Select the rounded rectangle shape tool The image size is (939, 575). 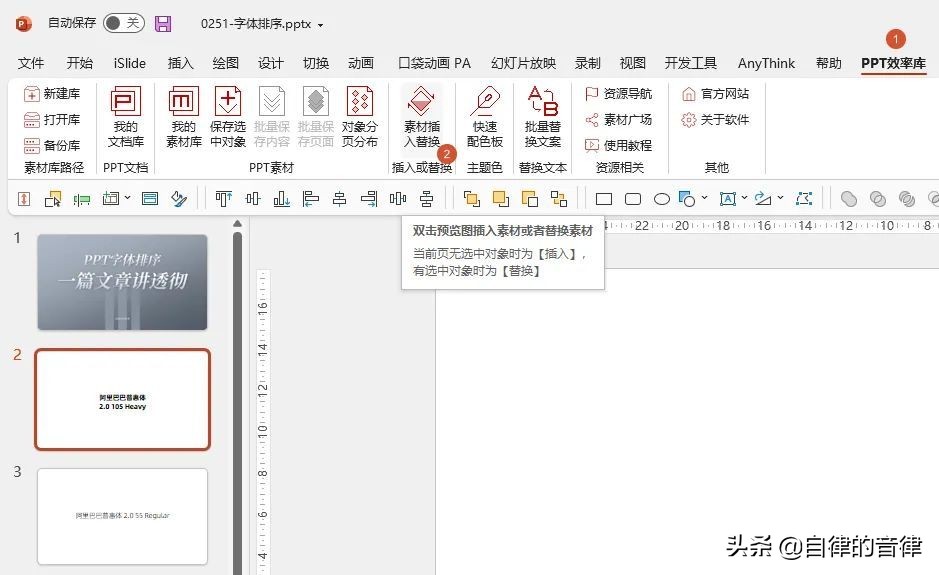(633, 198)
